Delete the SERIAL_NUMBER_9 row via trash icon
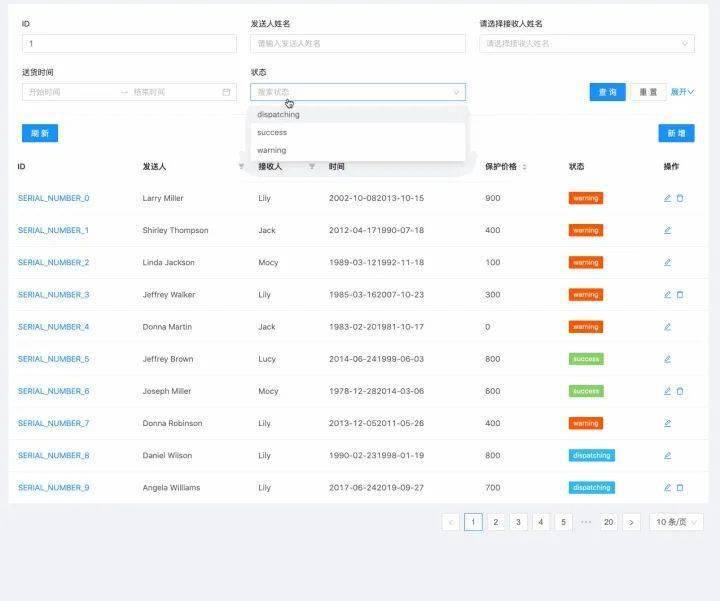The height and width of the screenshot is (601, 720). (x=680, y=488)
